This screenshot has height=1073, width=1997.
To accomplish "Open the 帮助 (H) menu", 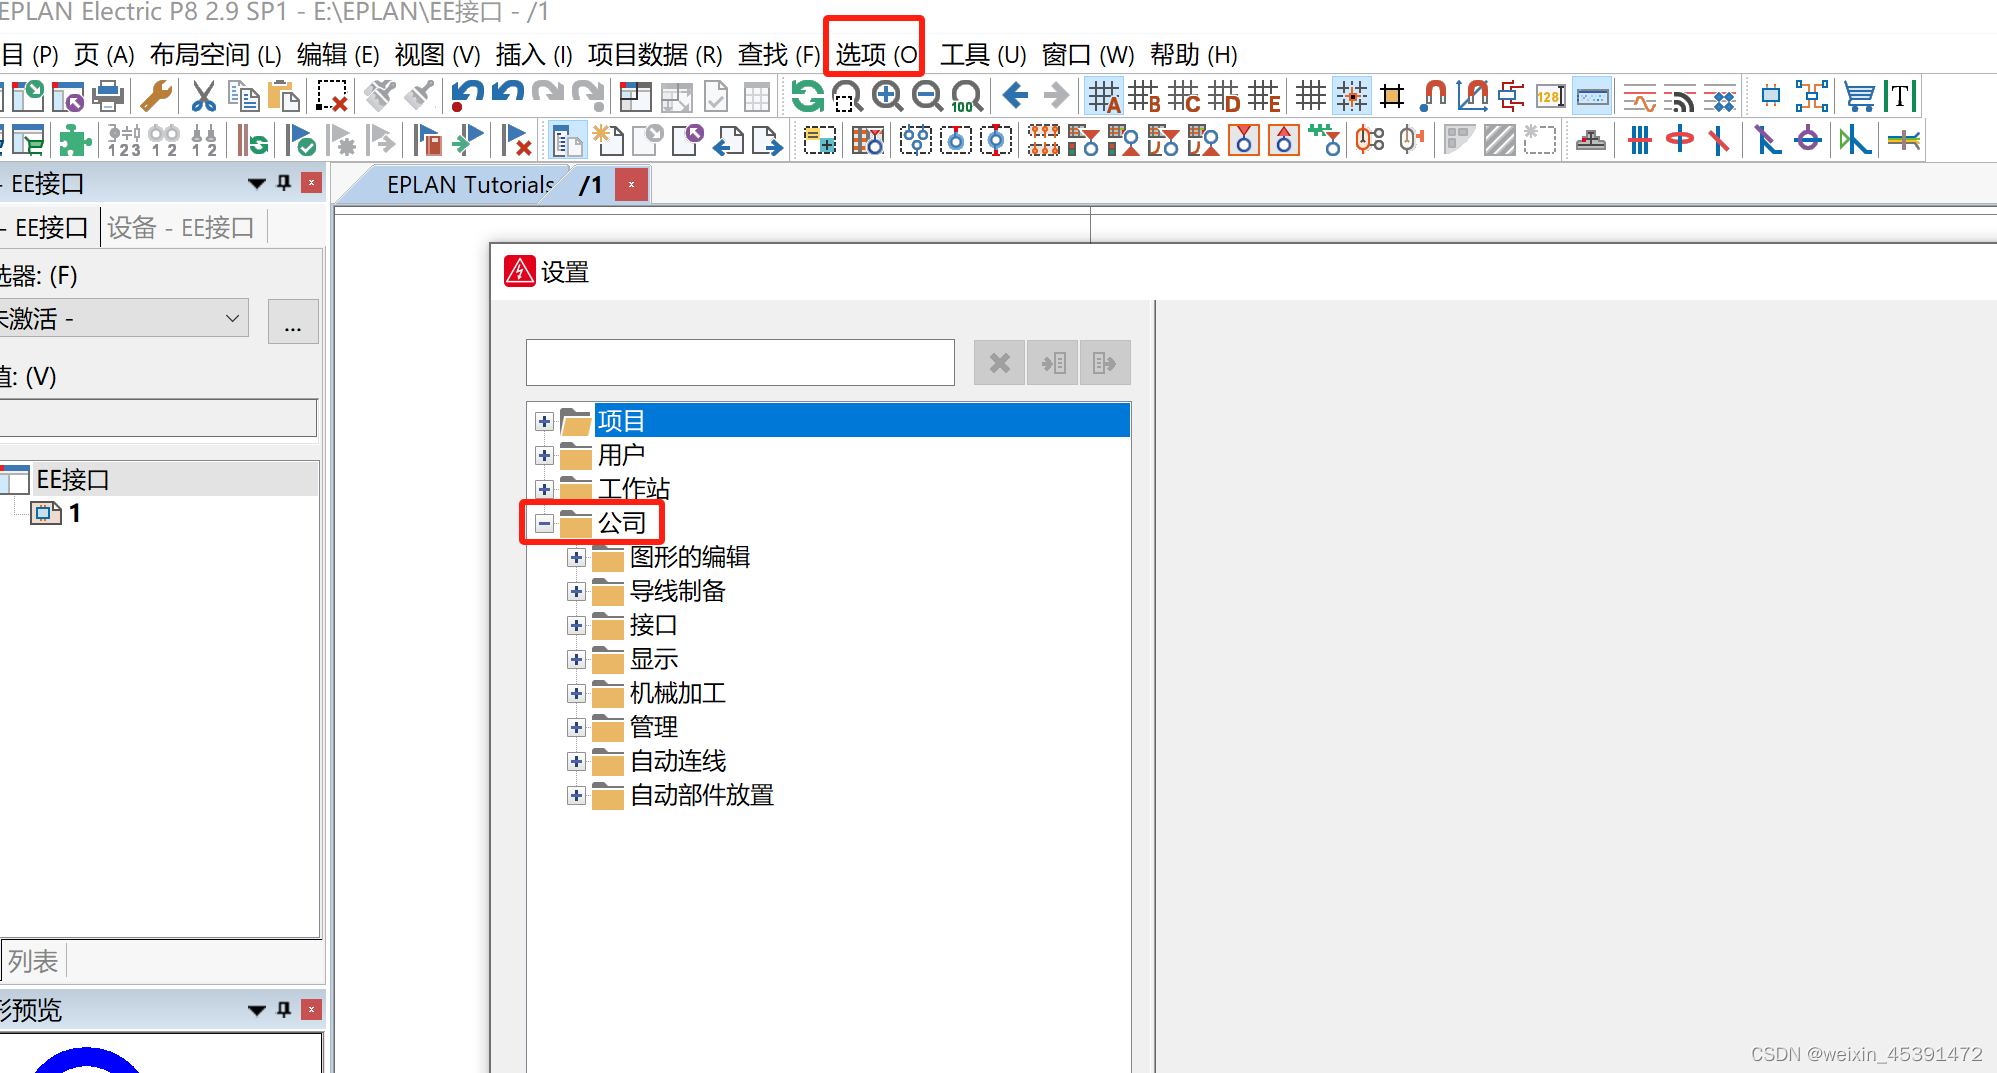I will pos(1193,55).
